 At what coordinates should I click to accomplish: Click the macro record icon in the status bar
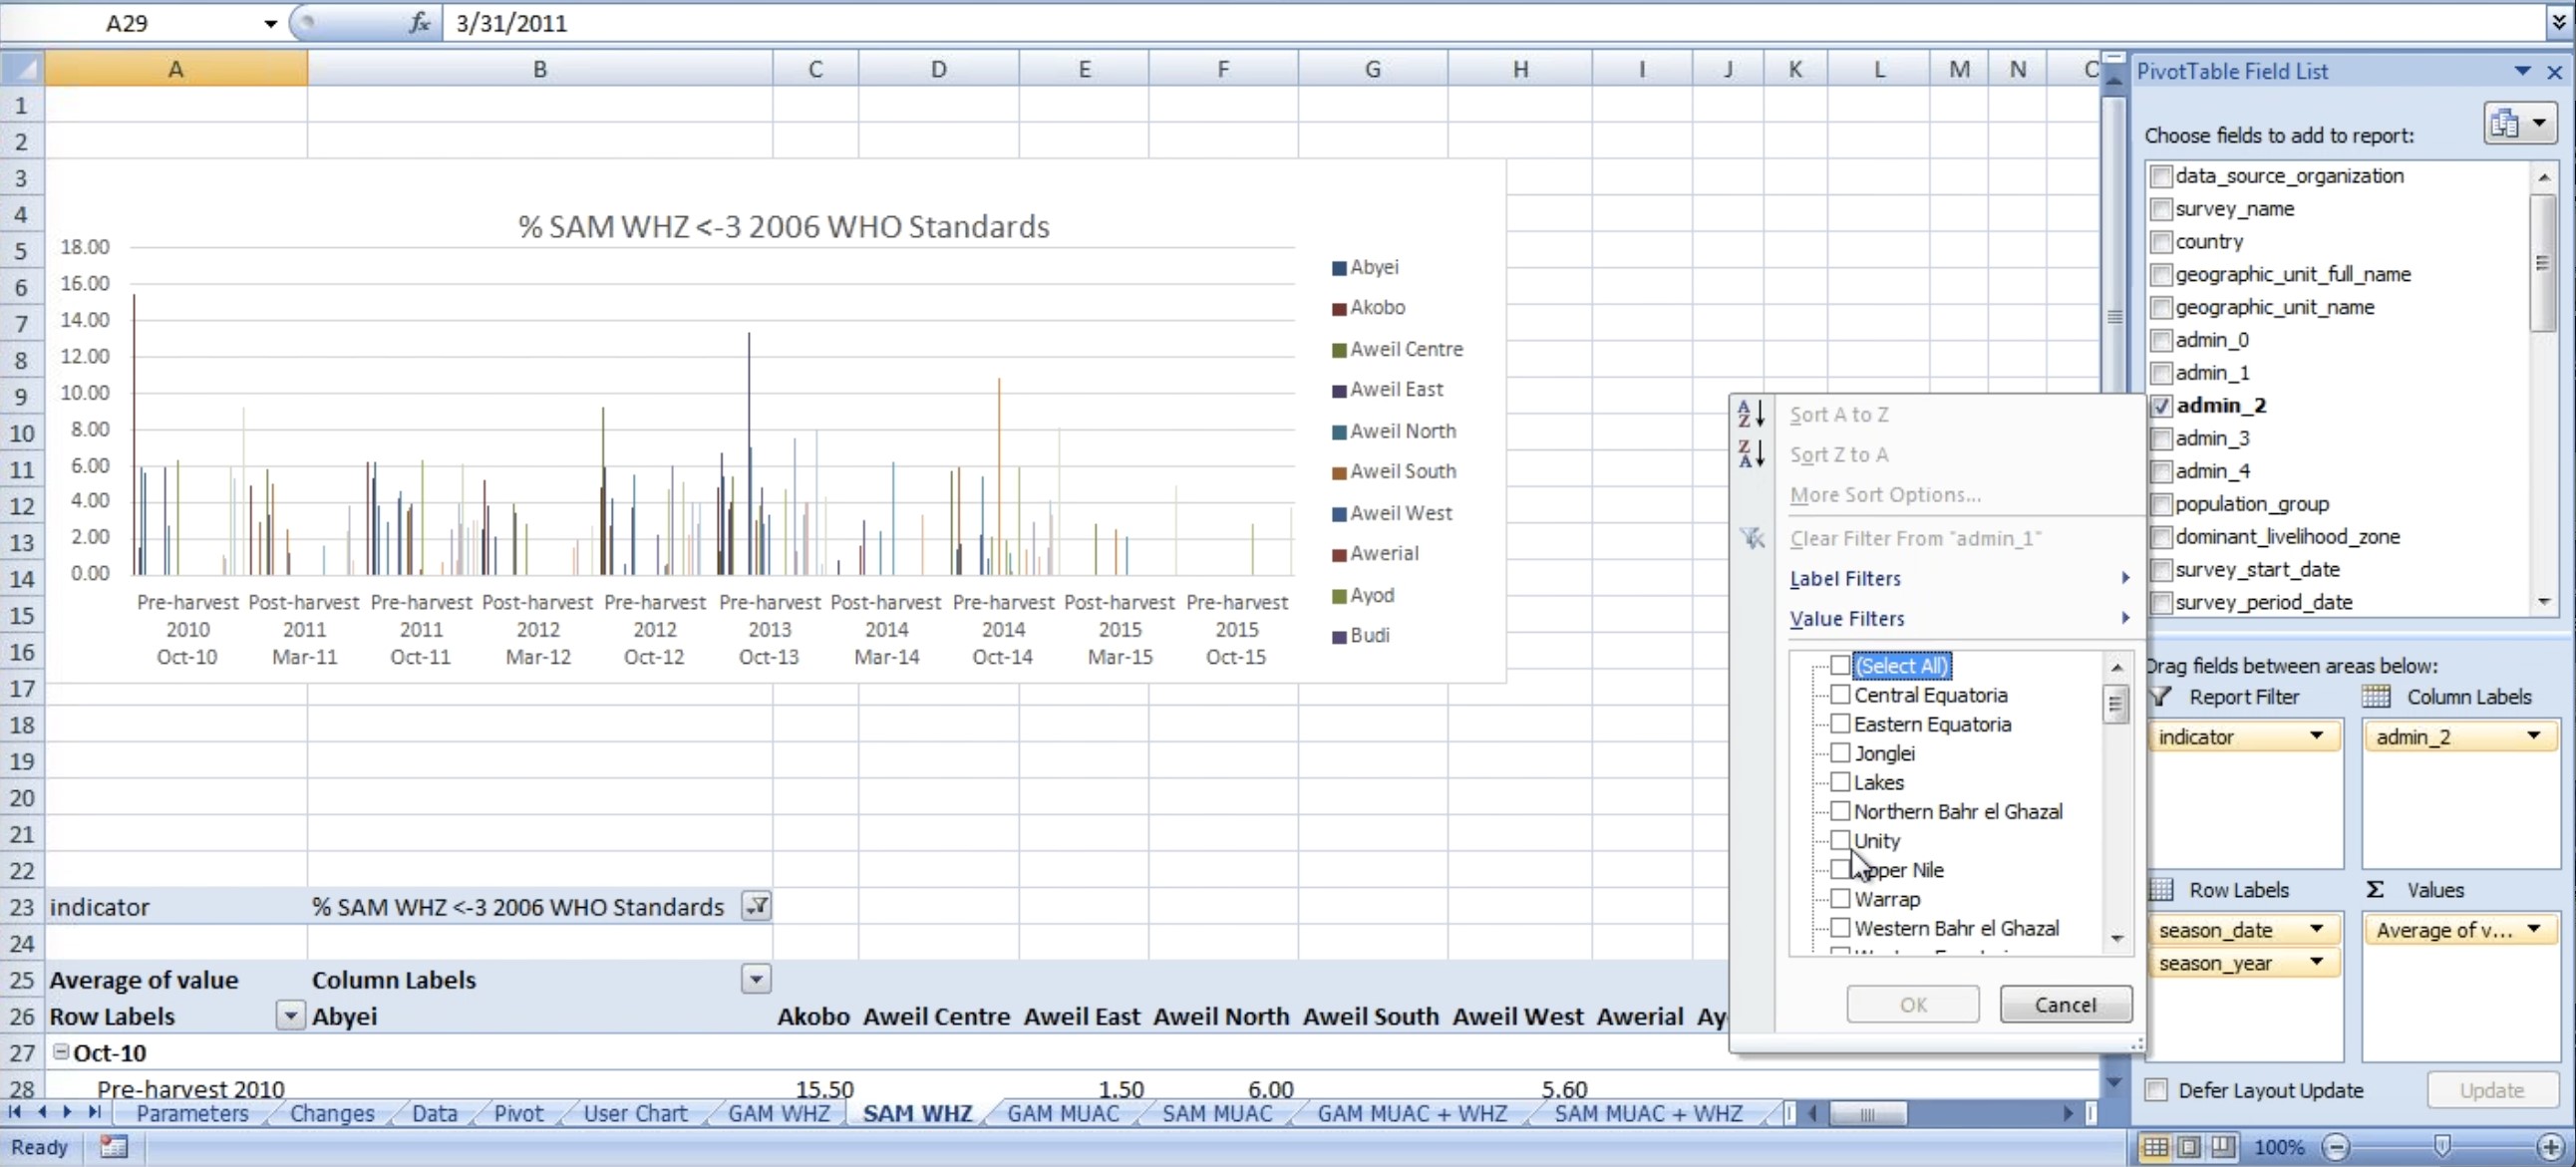(113, 1147)
